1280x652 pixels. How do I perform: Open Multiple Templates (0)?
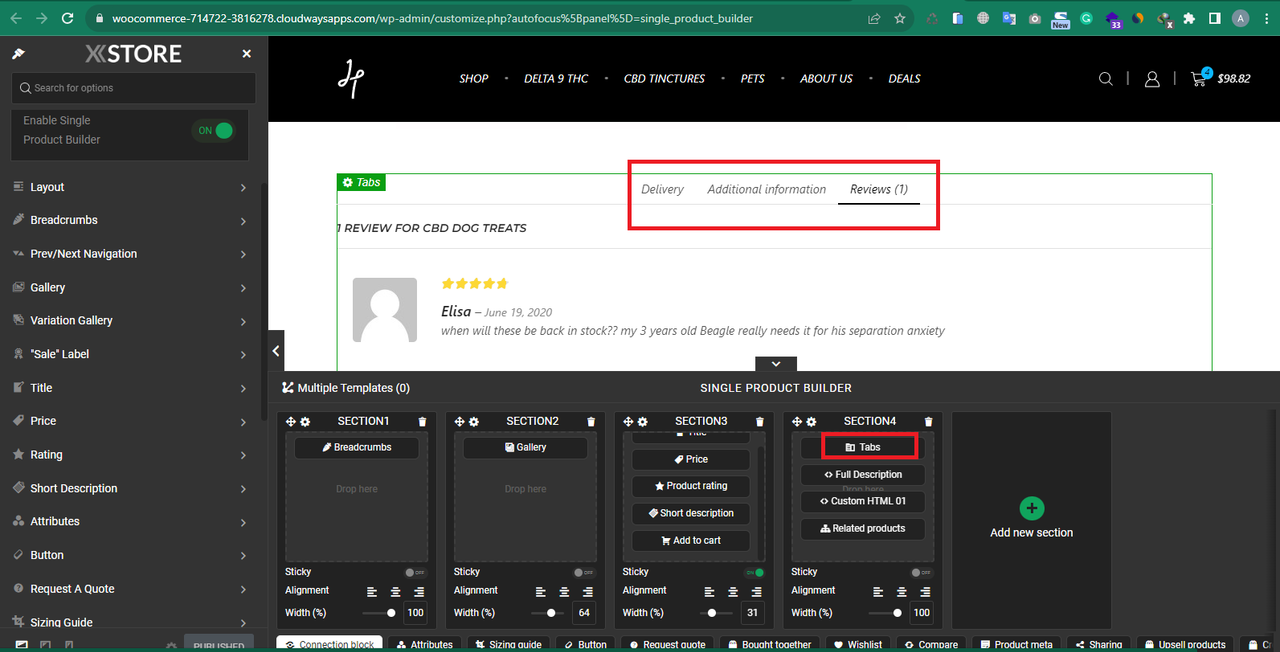(346, 388)
